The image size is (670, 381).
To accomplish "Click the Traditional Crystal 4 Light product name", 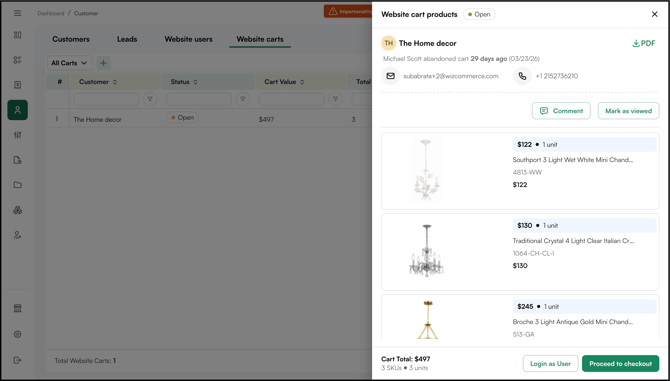I will coord(573,241).
